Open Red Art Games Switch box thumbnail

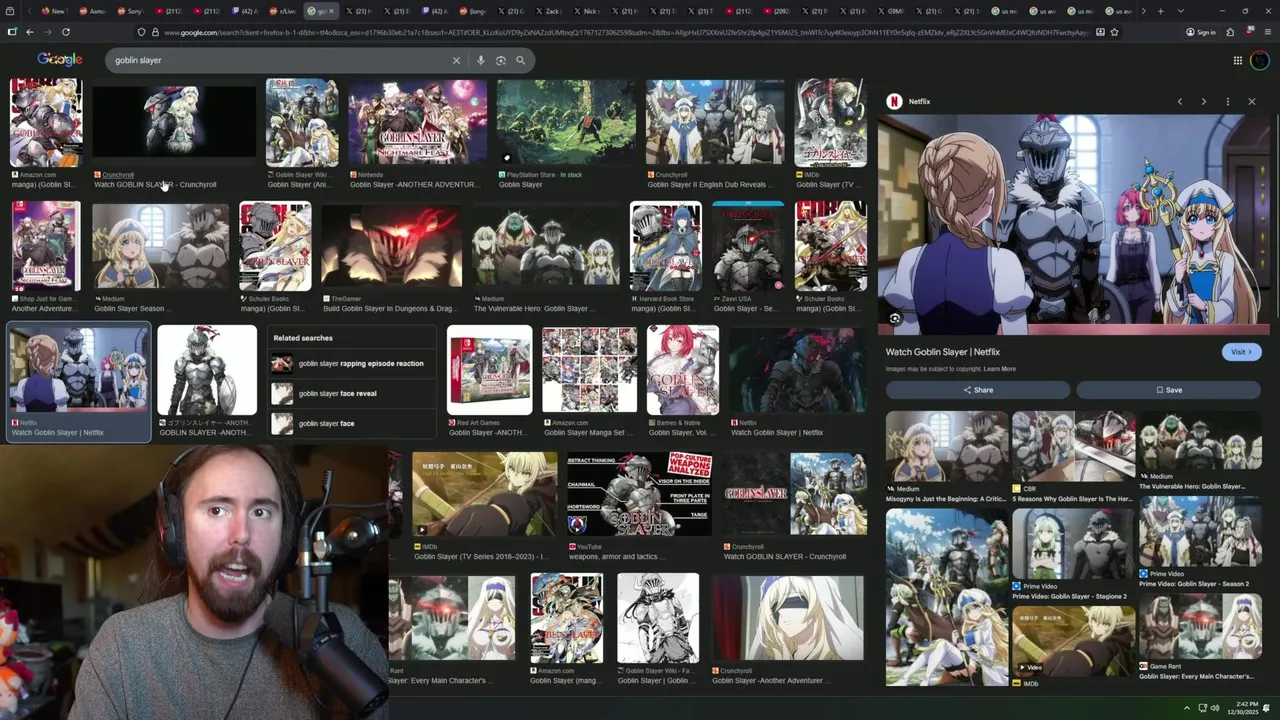click(x=490, y=370)
